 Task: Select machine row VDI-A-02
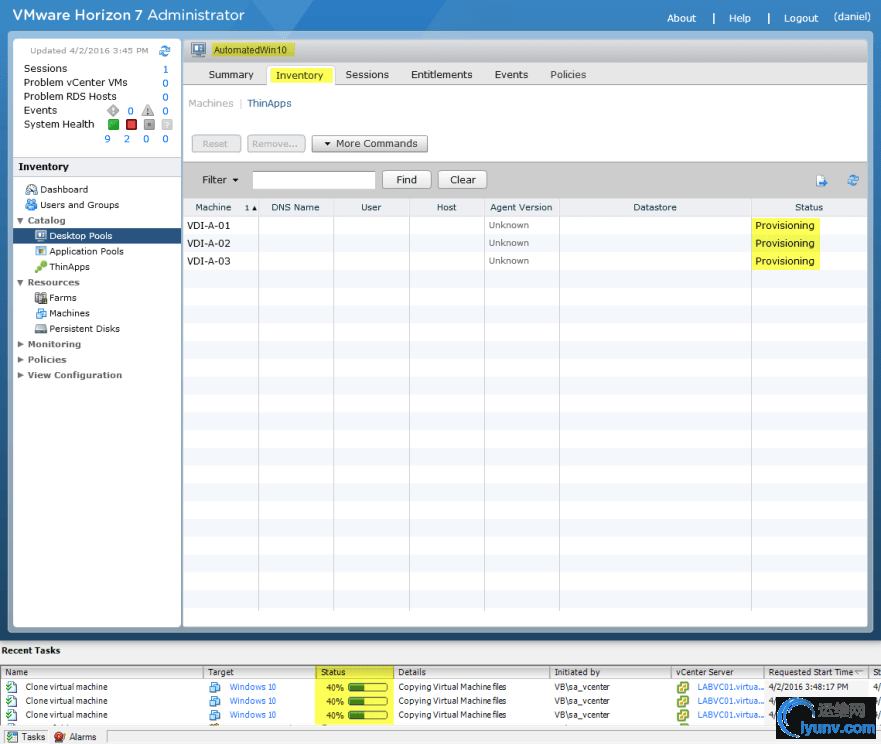[x=525, y=243]
